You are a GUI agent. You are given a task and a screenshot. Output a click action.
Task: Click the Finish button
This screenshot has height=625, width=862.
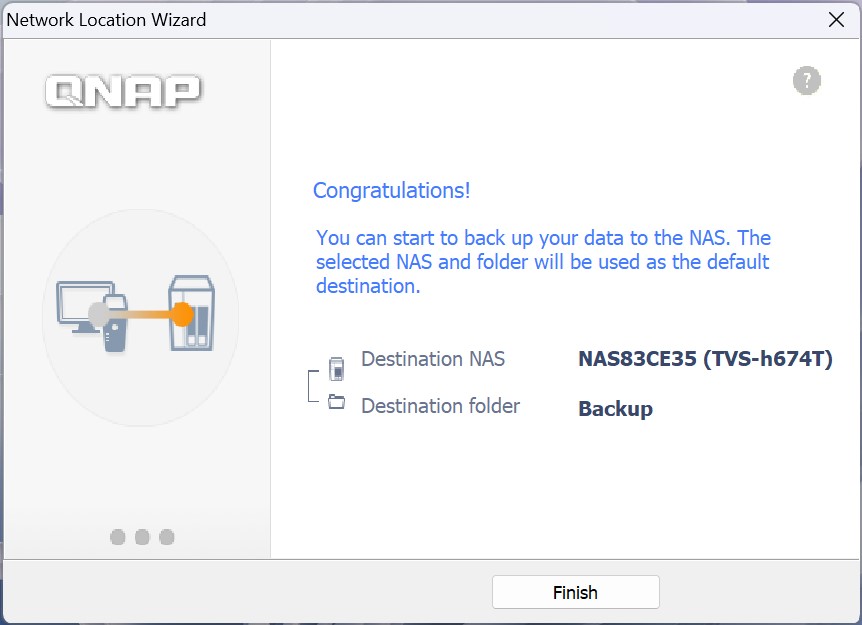tap(575, 592)
